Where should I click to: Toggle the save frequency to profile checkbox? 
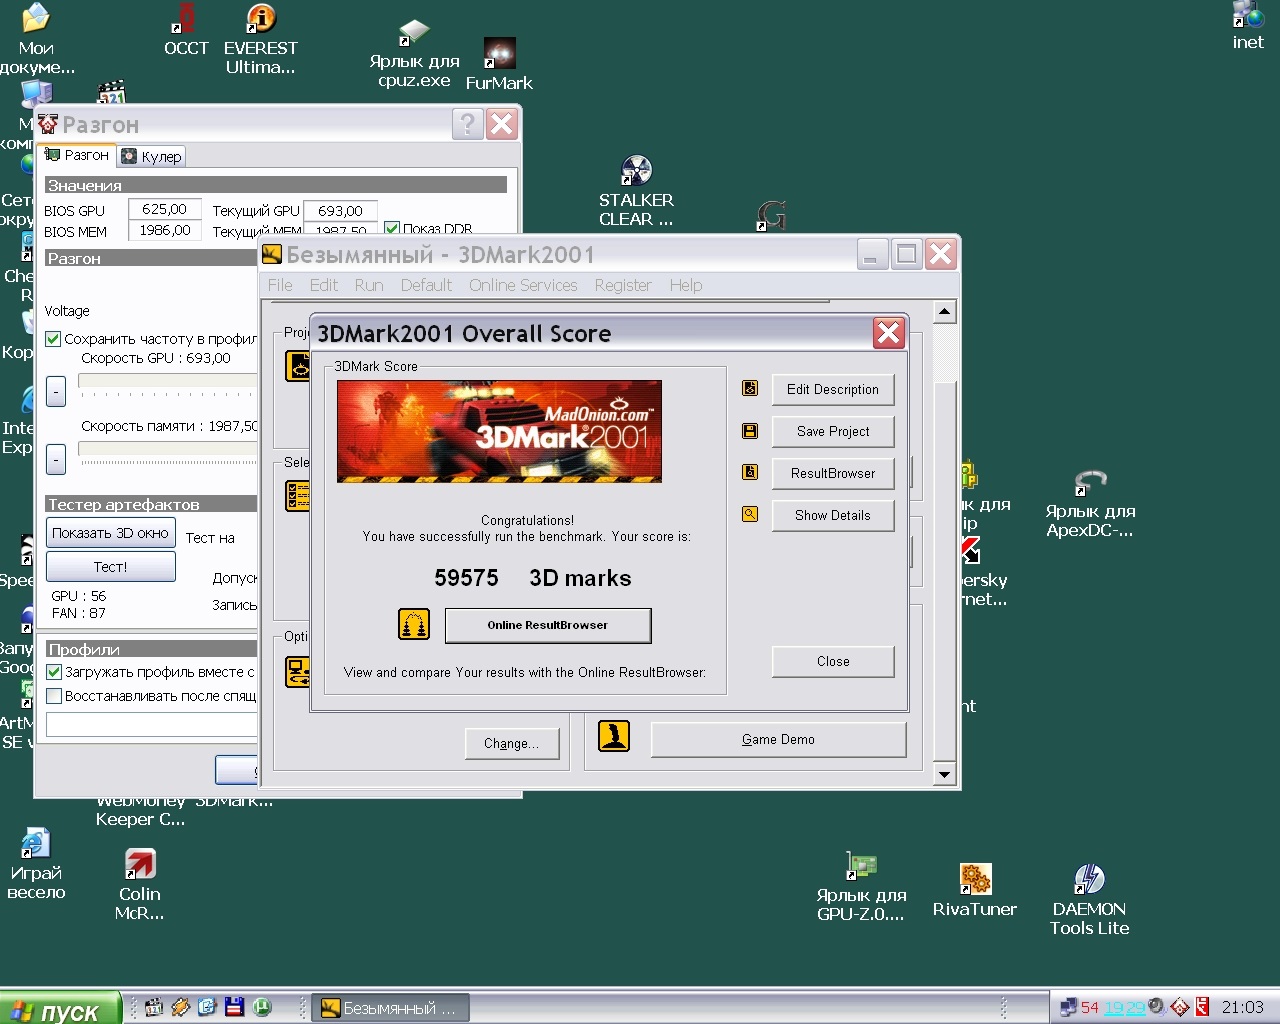[54, 339]
